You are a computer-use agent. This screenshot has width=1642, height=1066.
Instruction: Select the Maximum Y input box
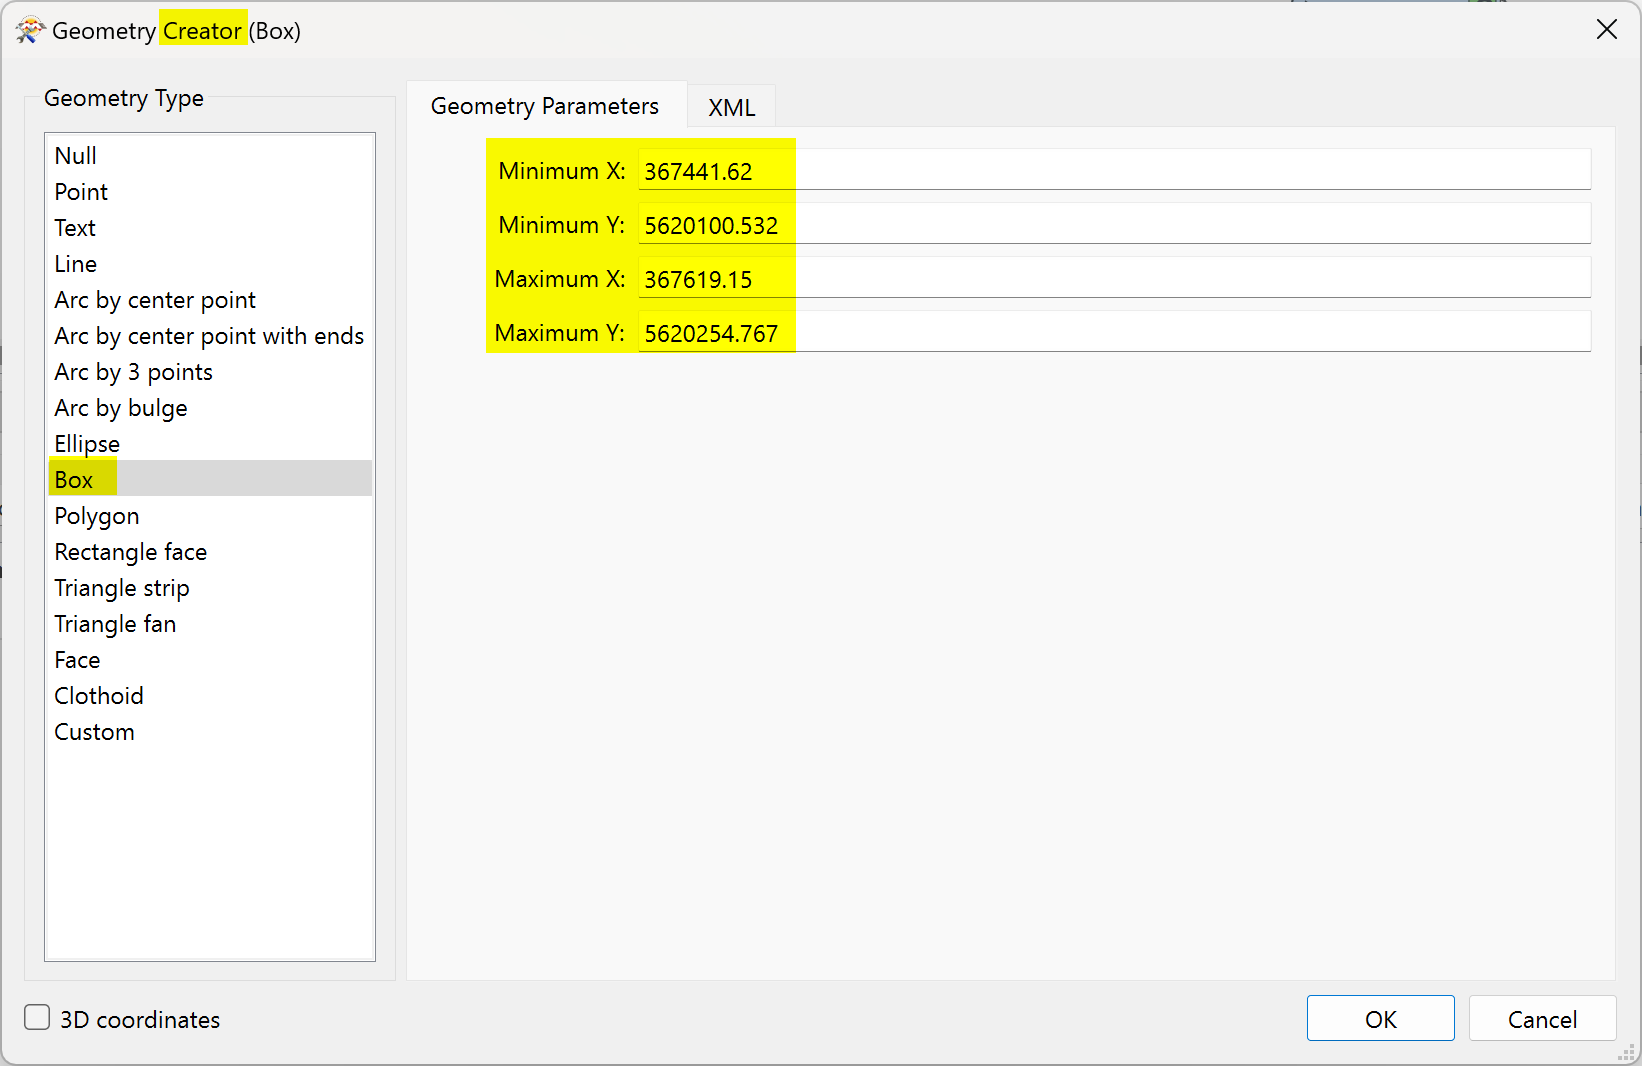click(x=1112, y=333)
